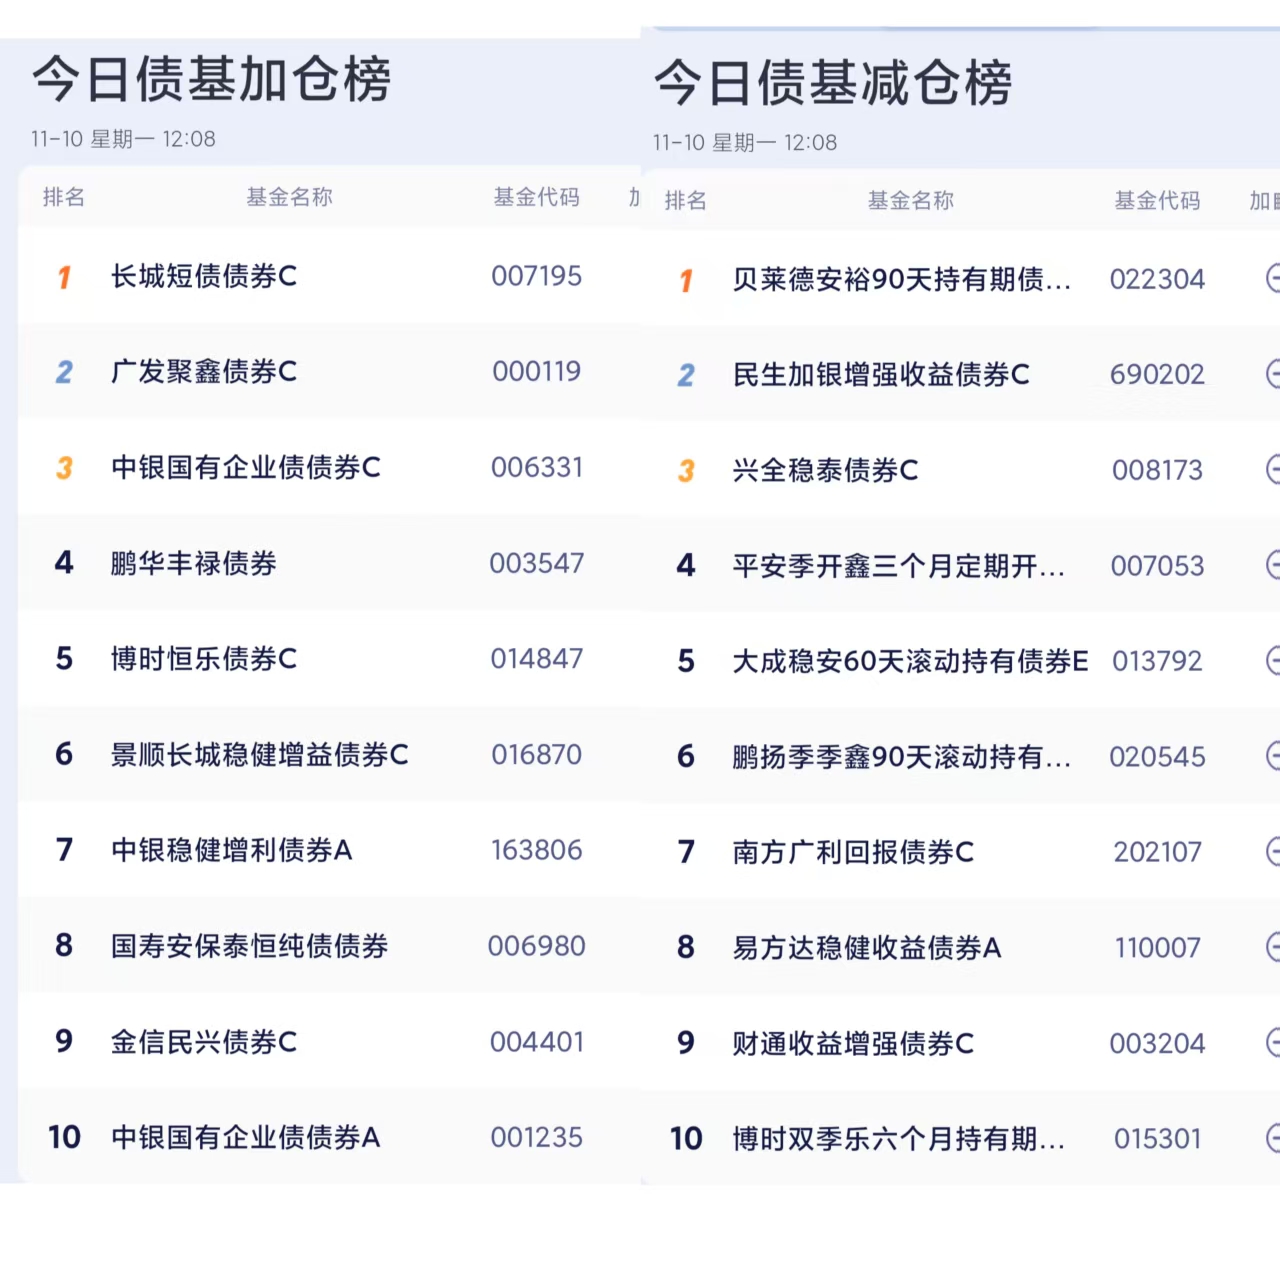Open fund 金信民兴债券C
The width and height of the screenshot is (1280, 1280).
[x=204, y=1042]
